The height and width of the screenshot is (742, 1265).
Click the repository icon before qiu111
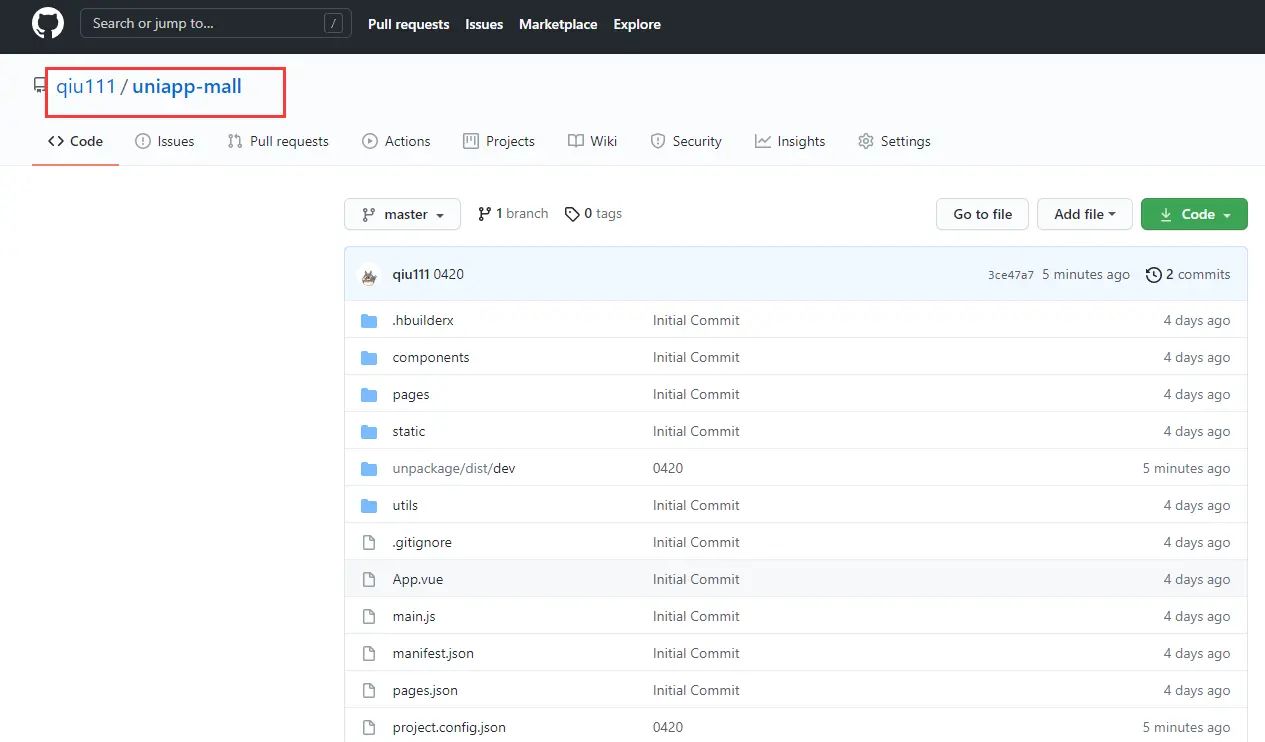click(x=40, y=86)
